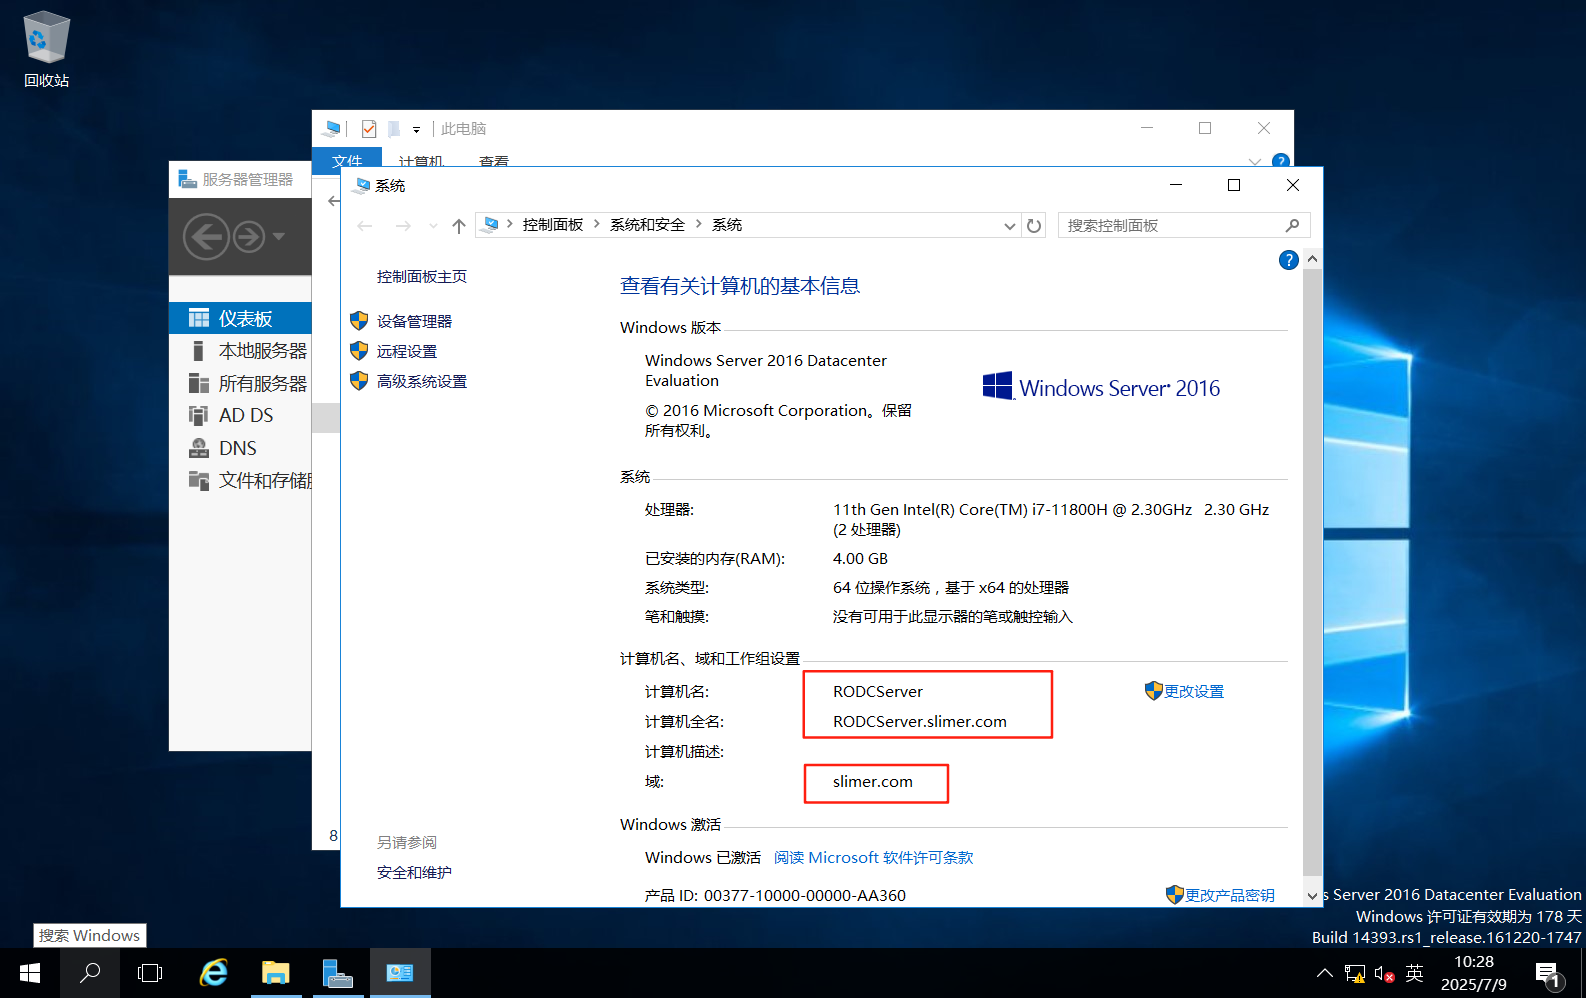Go up one level in the System window
Screen dimensions: 1586x998
tap(459, 226)
